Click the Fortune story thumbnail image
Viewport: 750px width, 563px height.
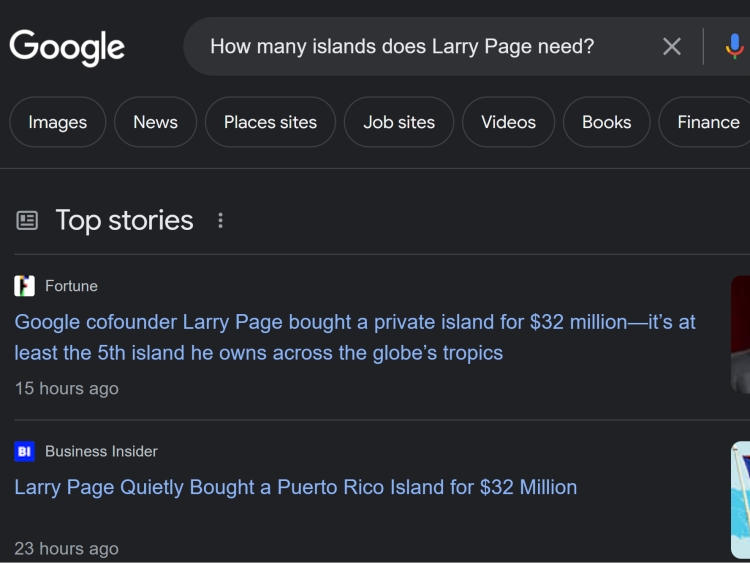(x=740, y=335)
